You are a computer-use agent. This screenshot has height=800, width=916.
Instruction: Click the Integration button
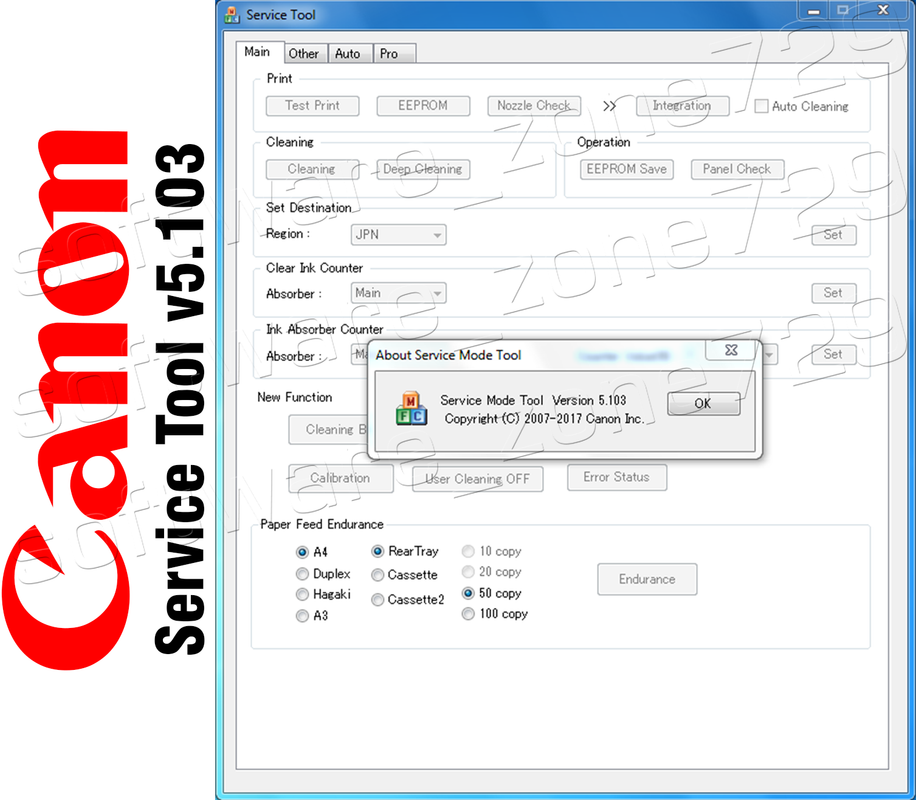click(x=682, y=106)
